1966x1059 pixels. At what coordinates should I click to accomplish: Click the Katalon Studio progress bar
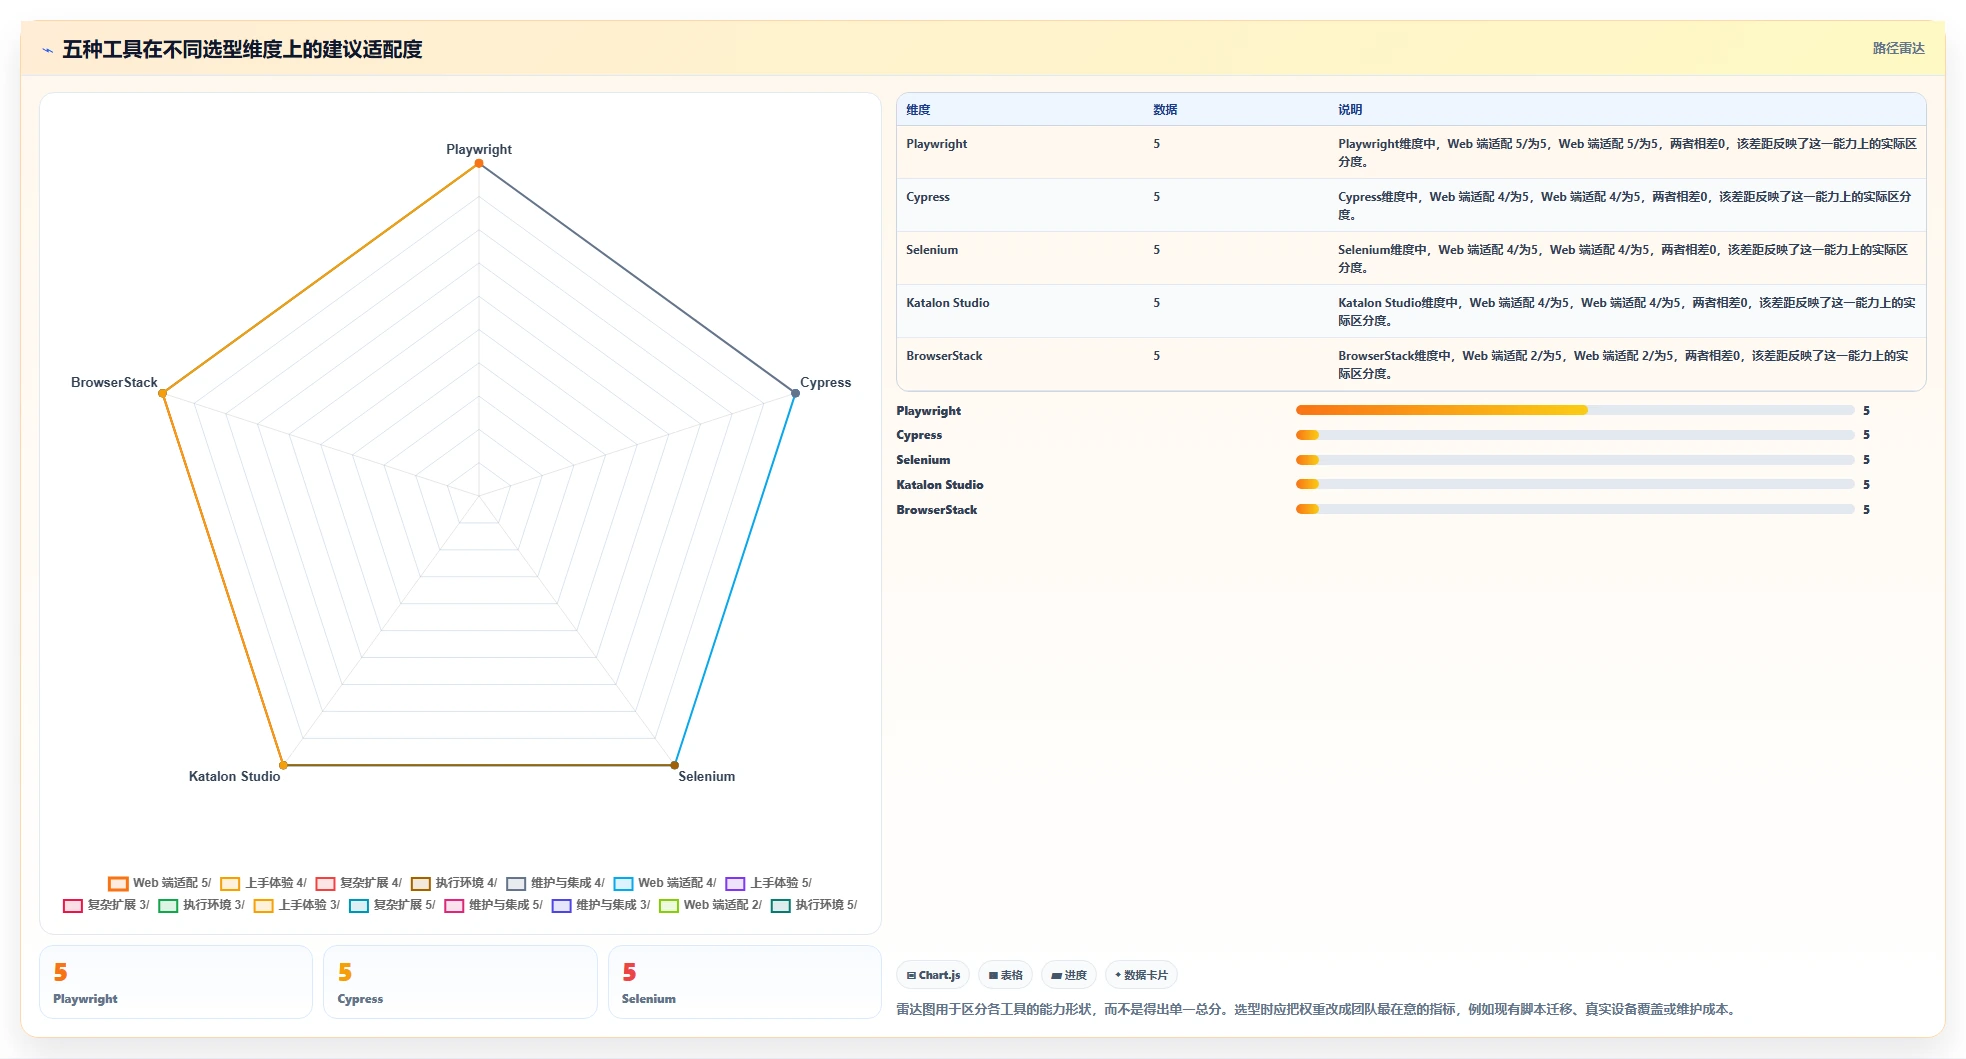[1575, 484]
